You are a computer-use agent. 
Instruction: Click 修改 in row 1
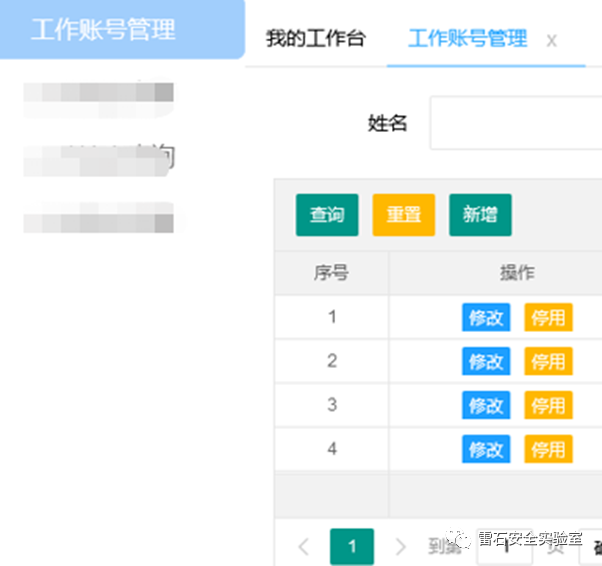[486, 317]
